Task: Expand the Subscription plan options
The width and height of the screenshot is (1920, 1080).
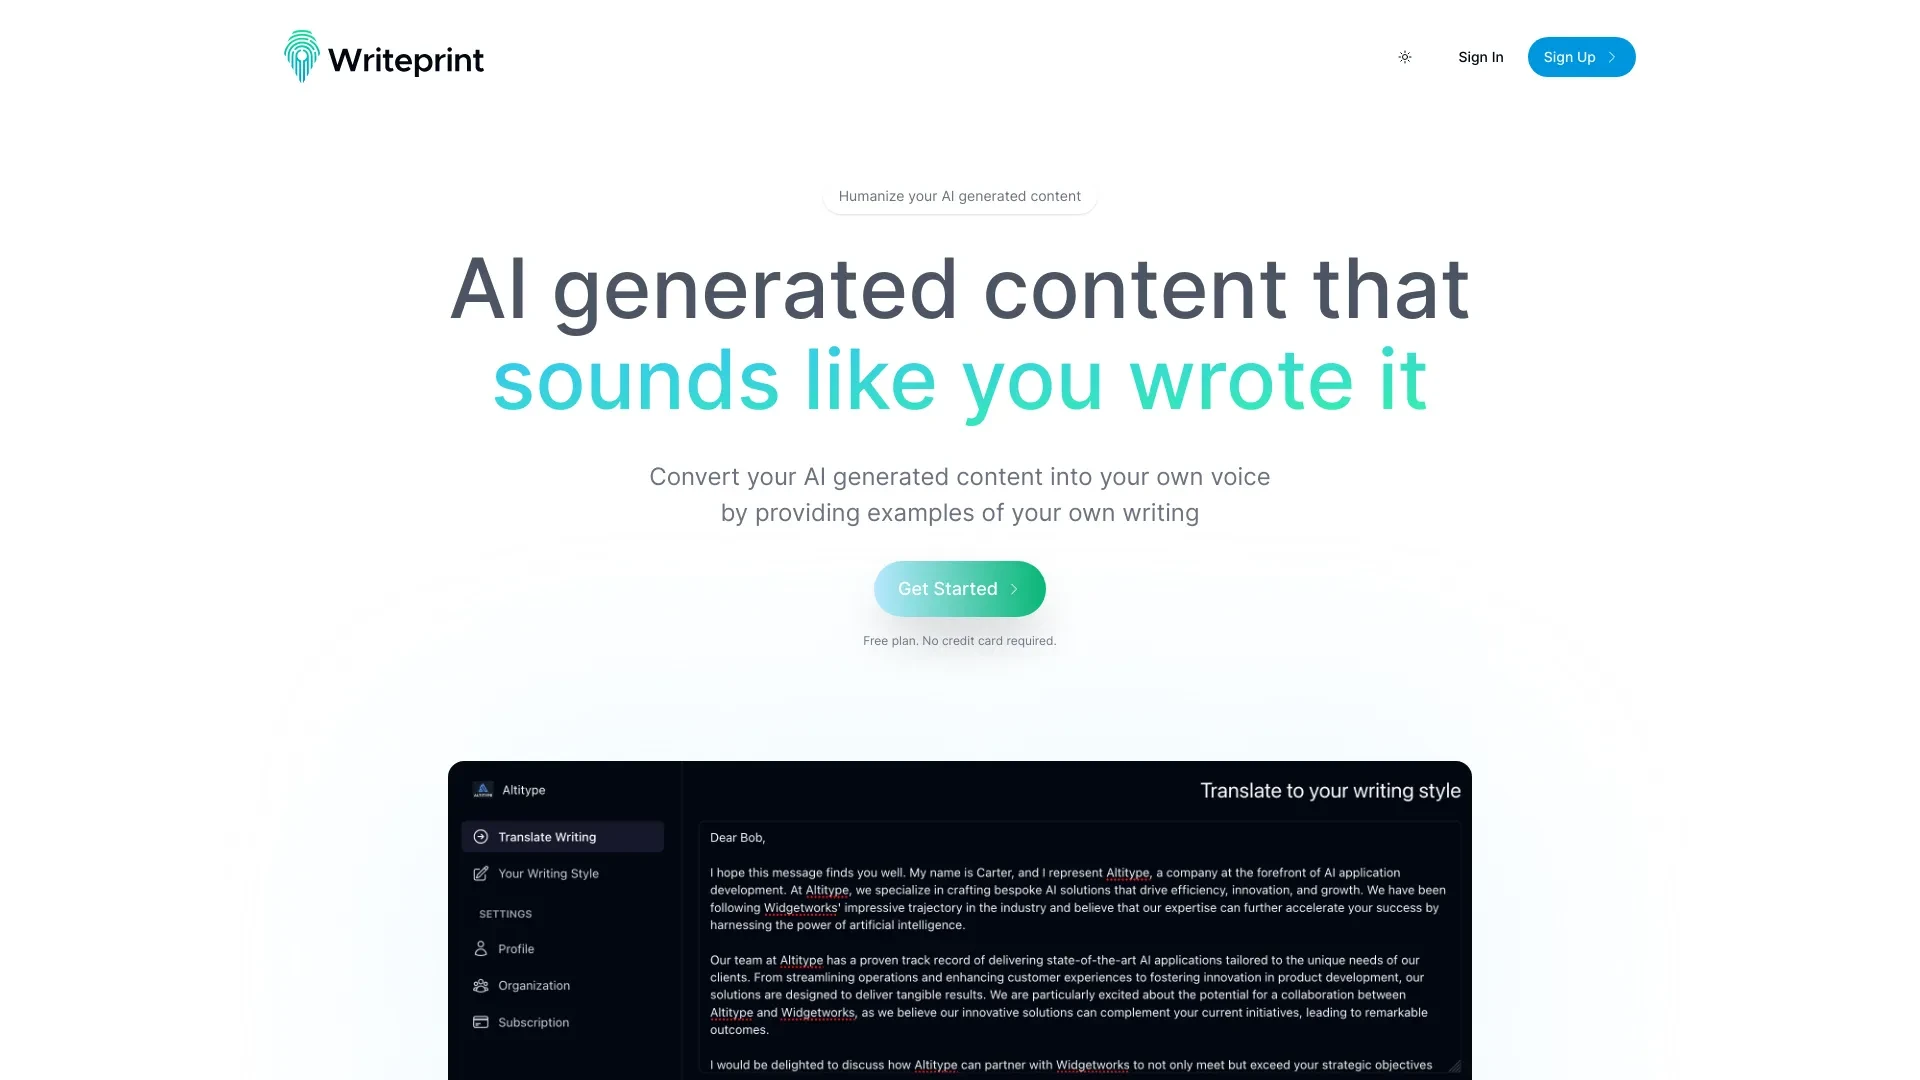Action: 533,1021
